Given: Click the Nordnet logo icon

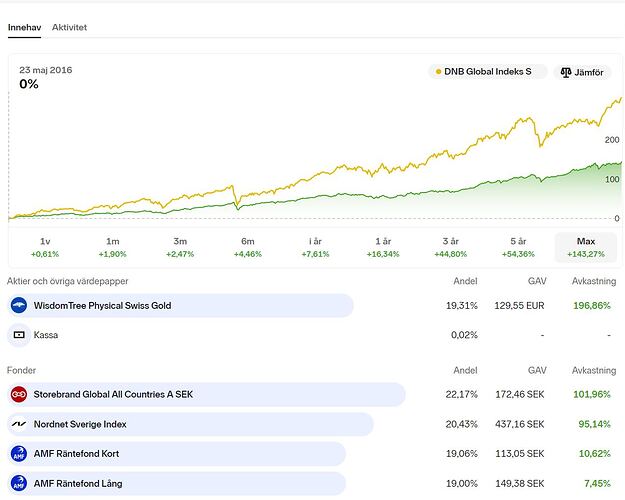Looking at the screenshot, I should coord(19,424).
